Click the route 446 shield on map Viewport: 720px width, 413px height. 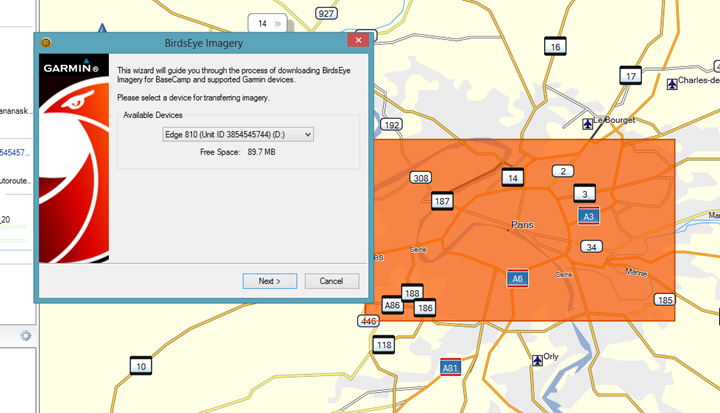[368, 321]
